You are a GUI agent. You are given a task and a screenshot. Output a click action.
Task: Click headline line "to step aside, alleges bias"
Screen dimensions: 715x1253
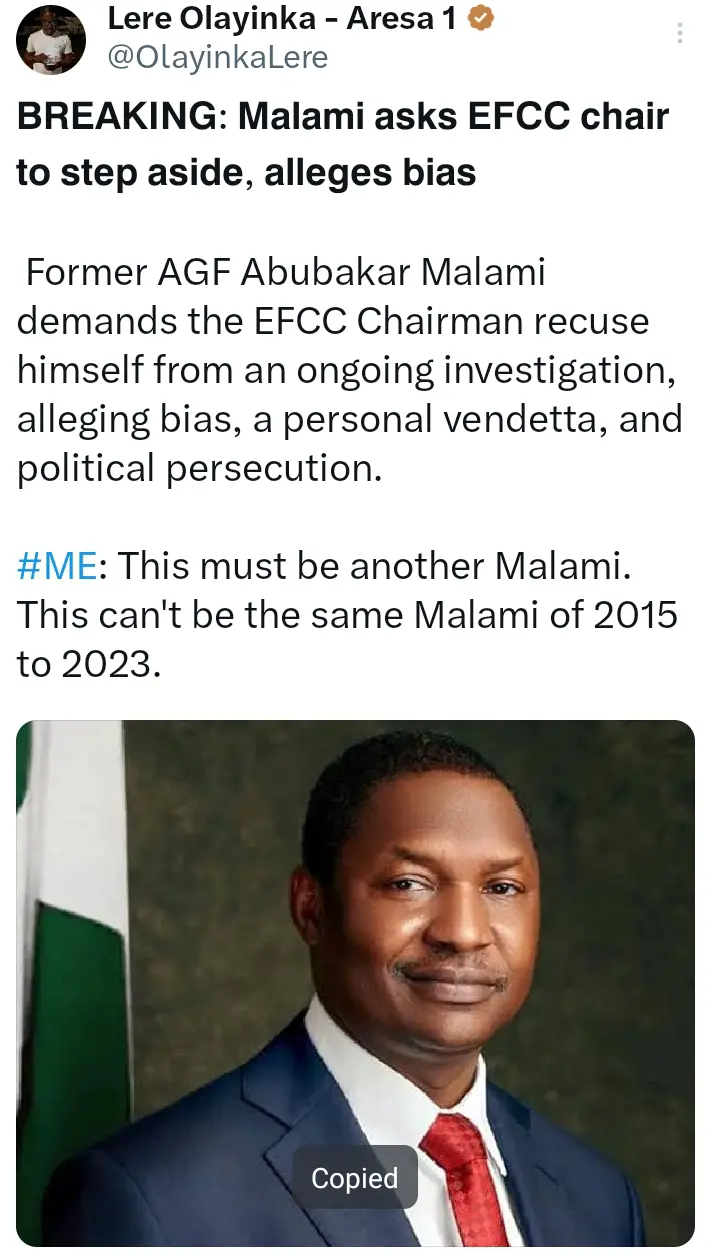pos(246,172)
